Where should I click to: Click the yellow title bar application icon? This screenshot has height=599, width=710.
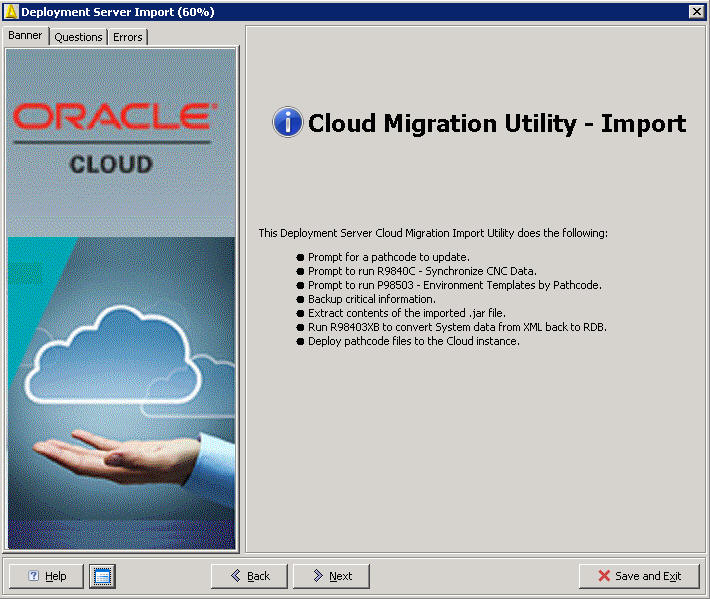[11, 11]
